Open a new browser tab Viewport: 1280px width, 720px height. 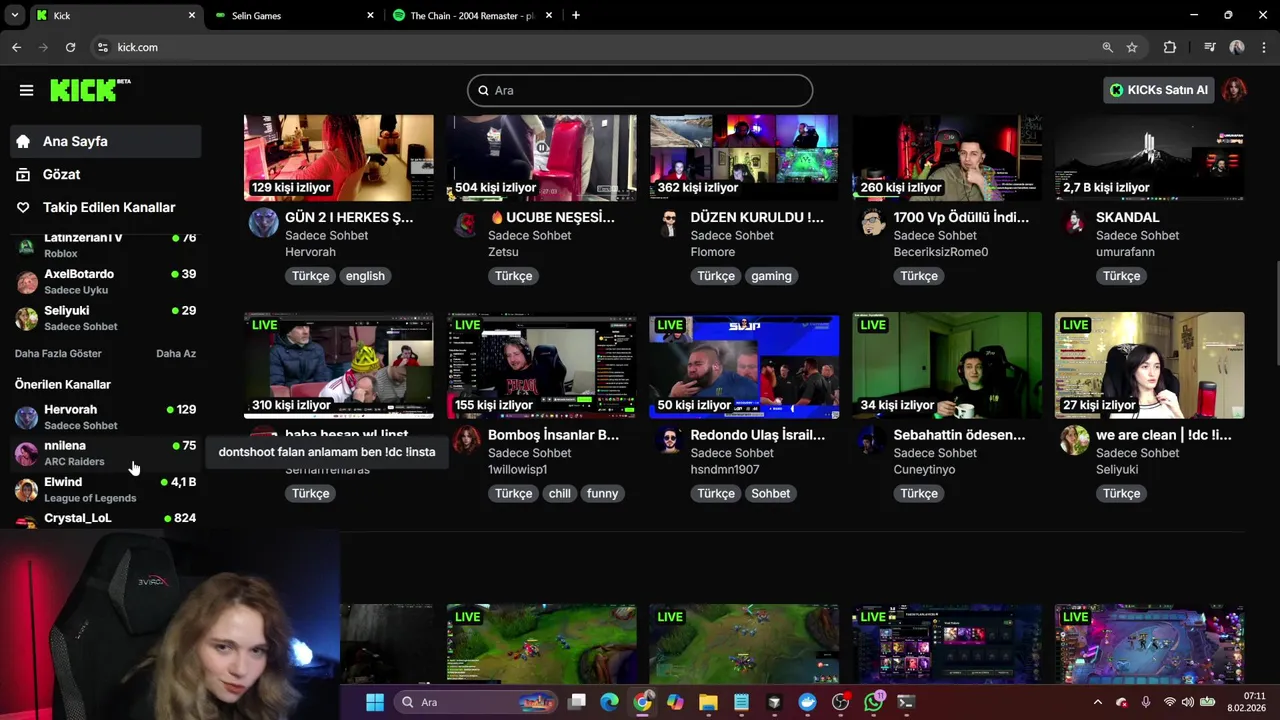[x=575, y=15]
